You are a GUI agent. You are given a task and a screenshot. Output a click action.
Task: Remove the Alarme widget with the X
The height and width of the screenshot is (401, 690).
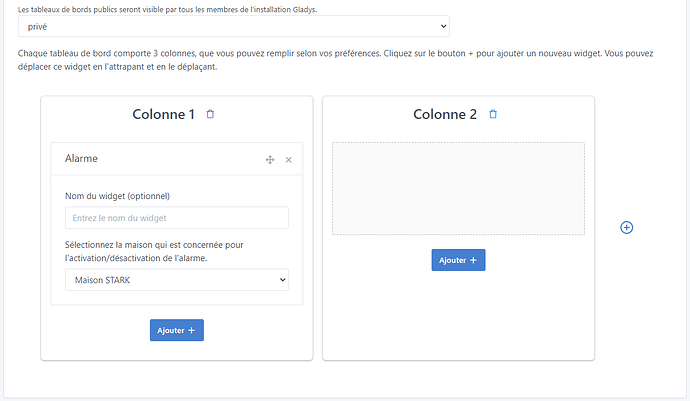289,160
